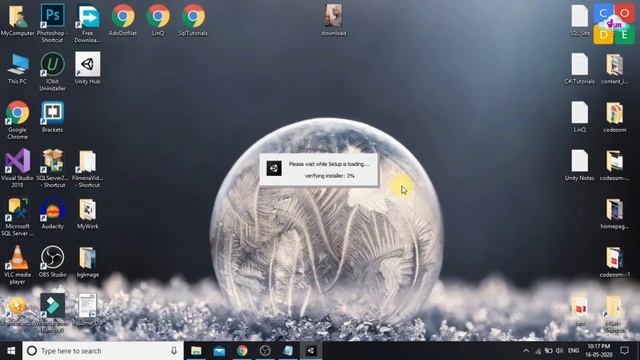Open the AdoDotNet Chrome shortcut

[x=122, y=20]
